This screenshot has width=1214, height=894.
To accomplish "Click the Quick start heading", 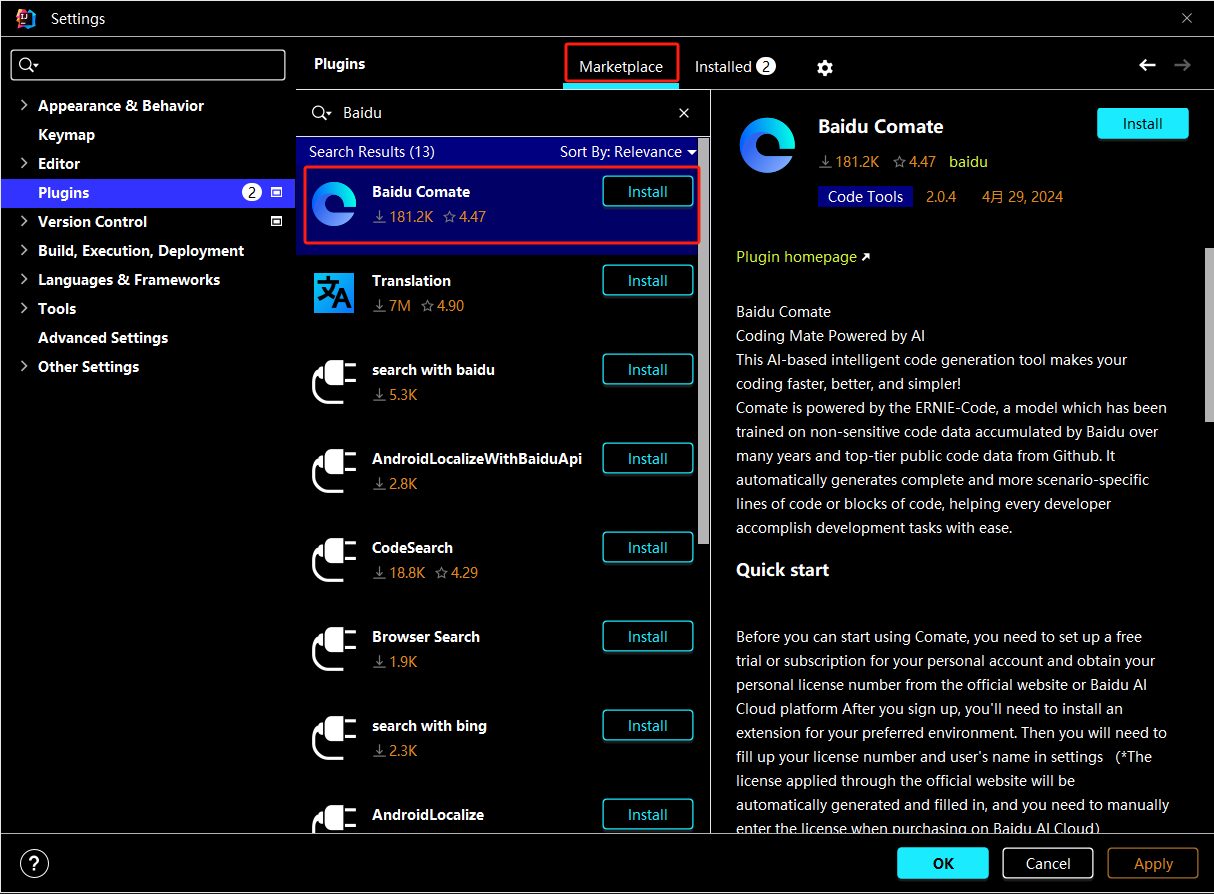I will click(x=782, y=569).
